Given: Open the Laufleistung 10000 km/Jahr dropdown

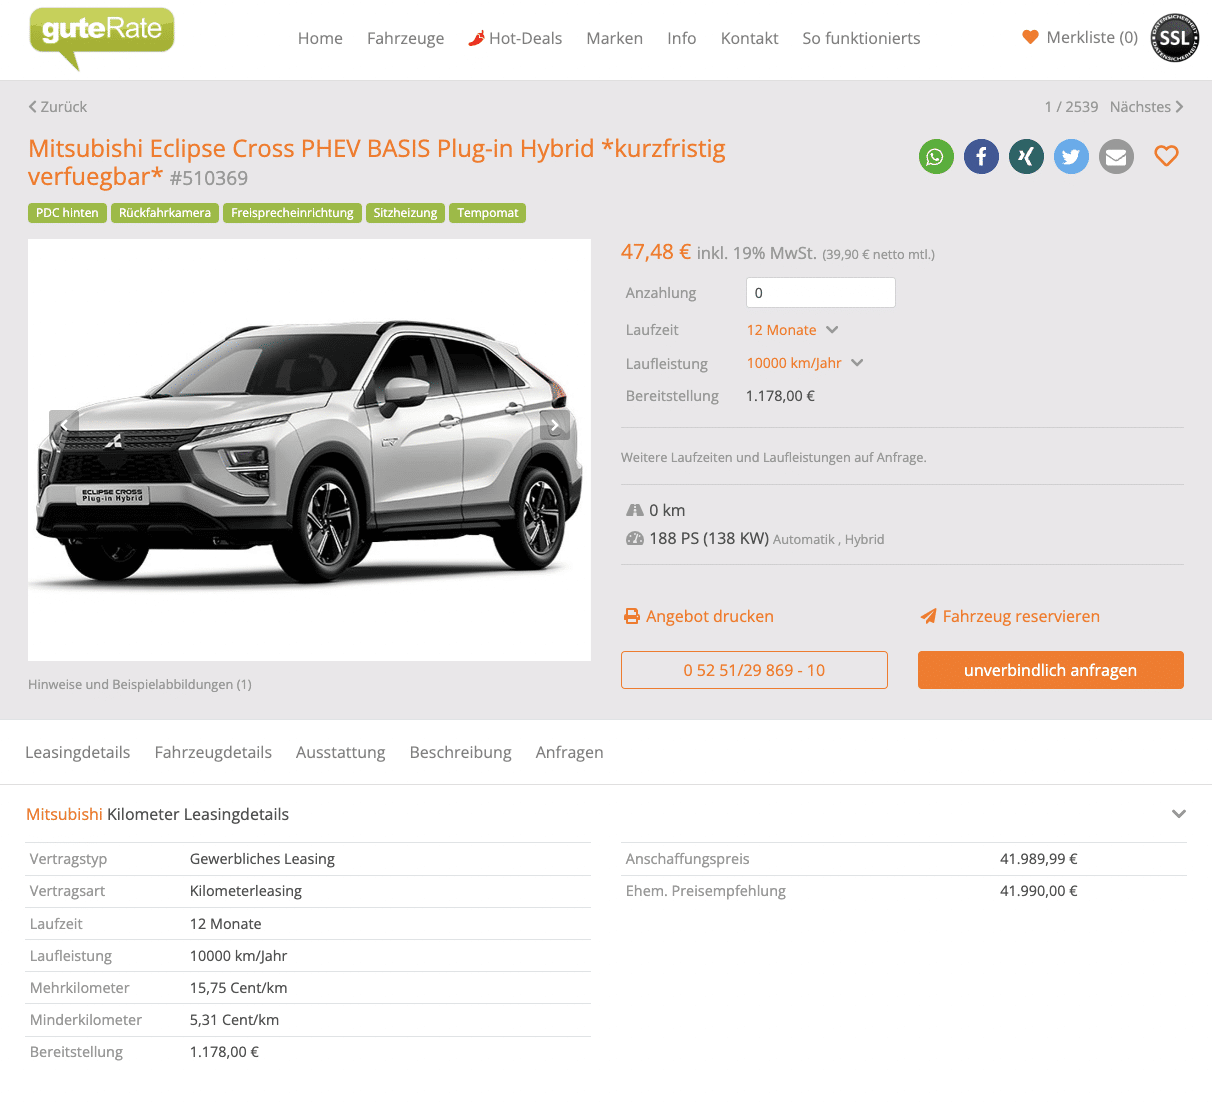Looking at the screenshot, I should click(805, 363).
